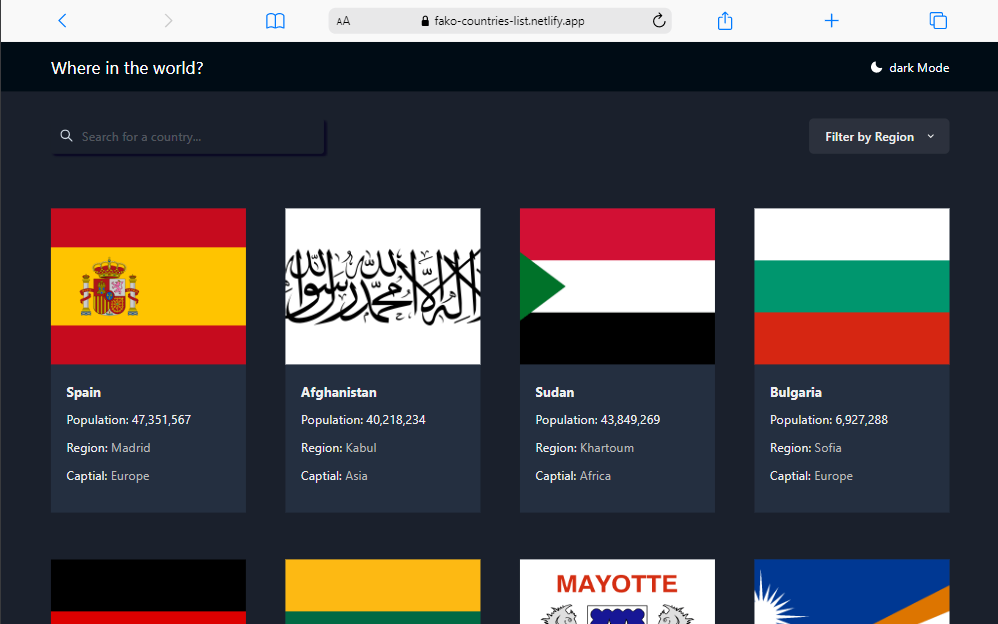The height and width of the screenshot is (624, 998).
Task: Click Population: 43,849,269 text
Action: (598, 420)
